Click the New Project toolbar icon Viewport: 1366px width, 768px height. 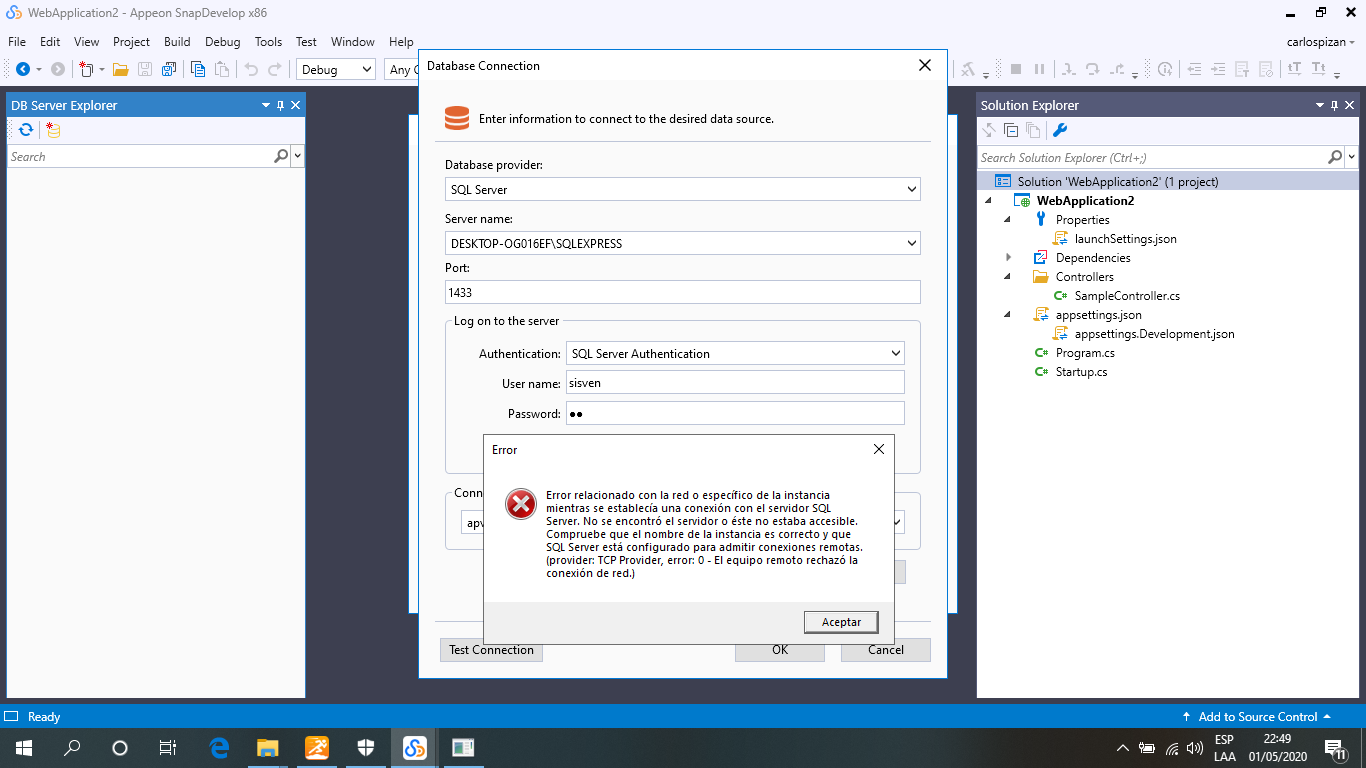coord(87,69)
